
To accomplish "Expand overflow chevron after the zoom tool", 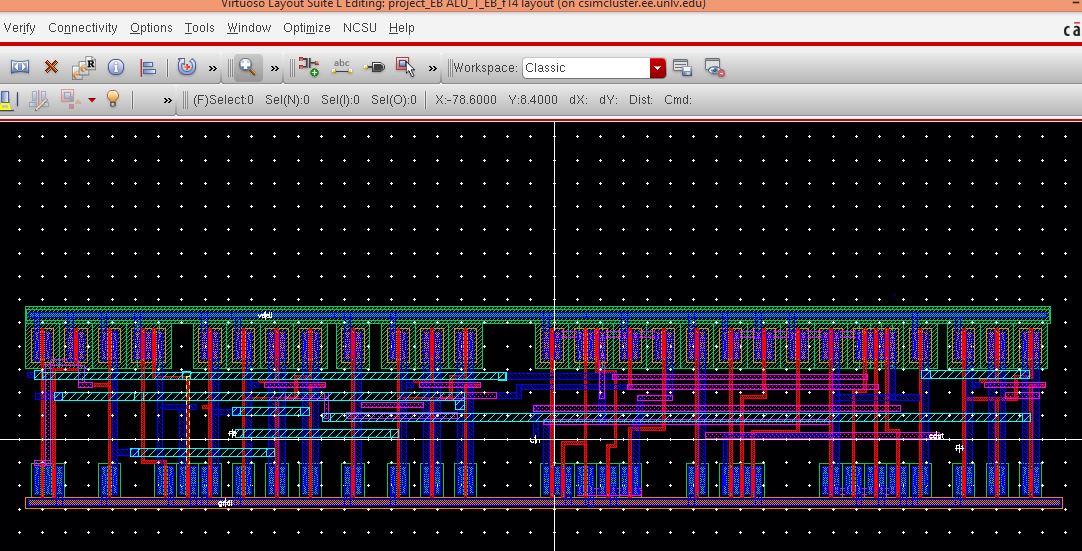I will [275, 68].
